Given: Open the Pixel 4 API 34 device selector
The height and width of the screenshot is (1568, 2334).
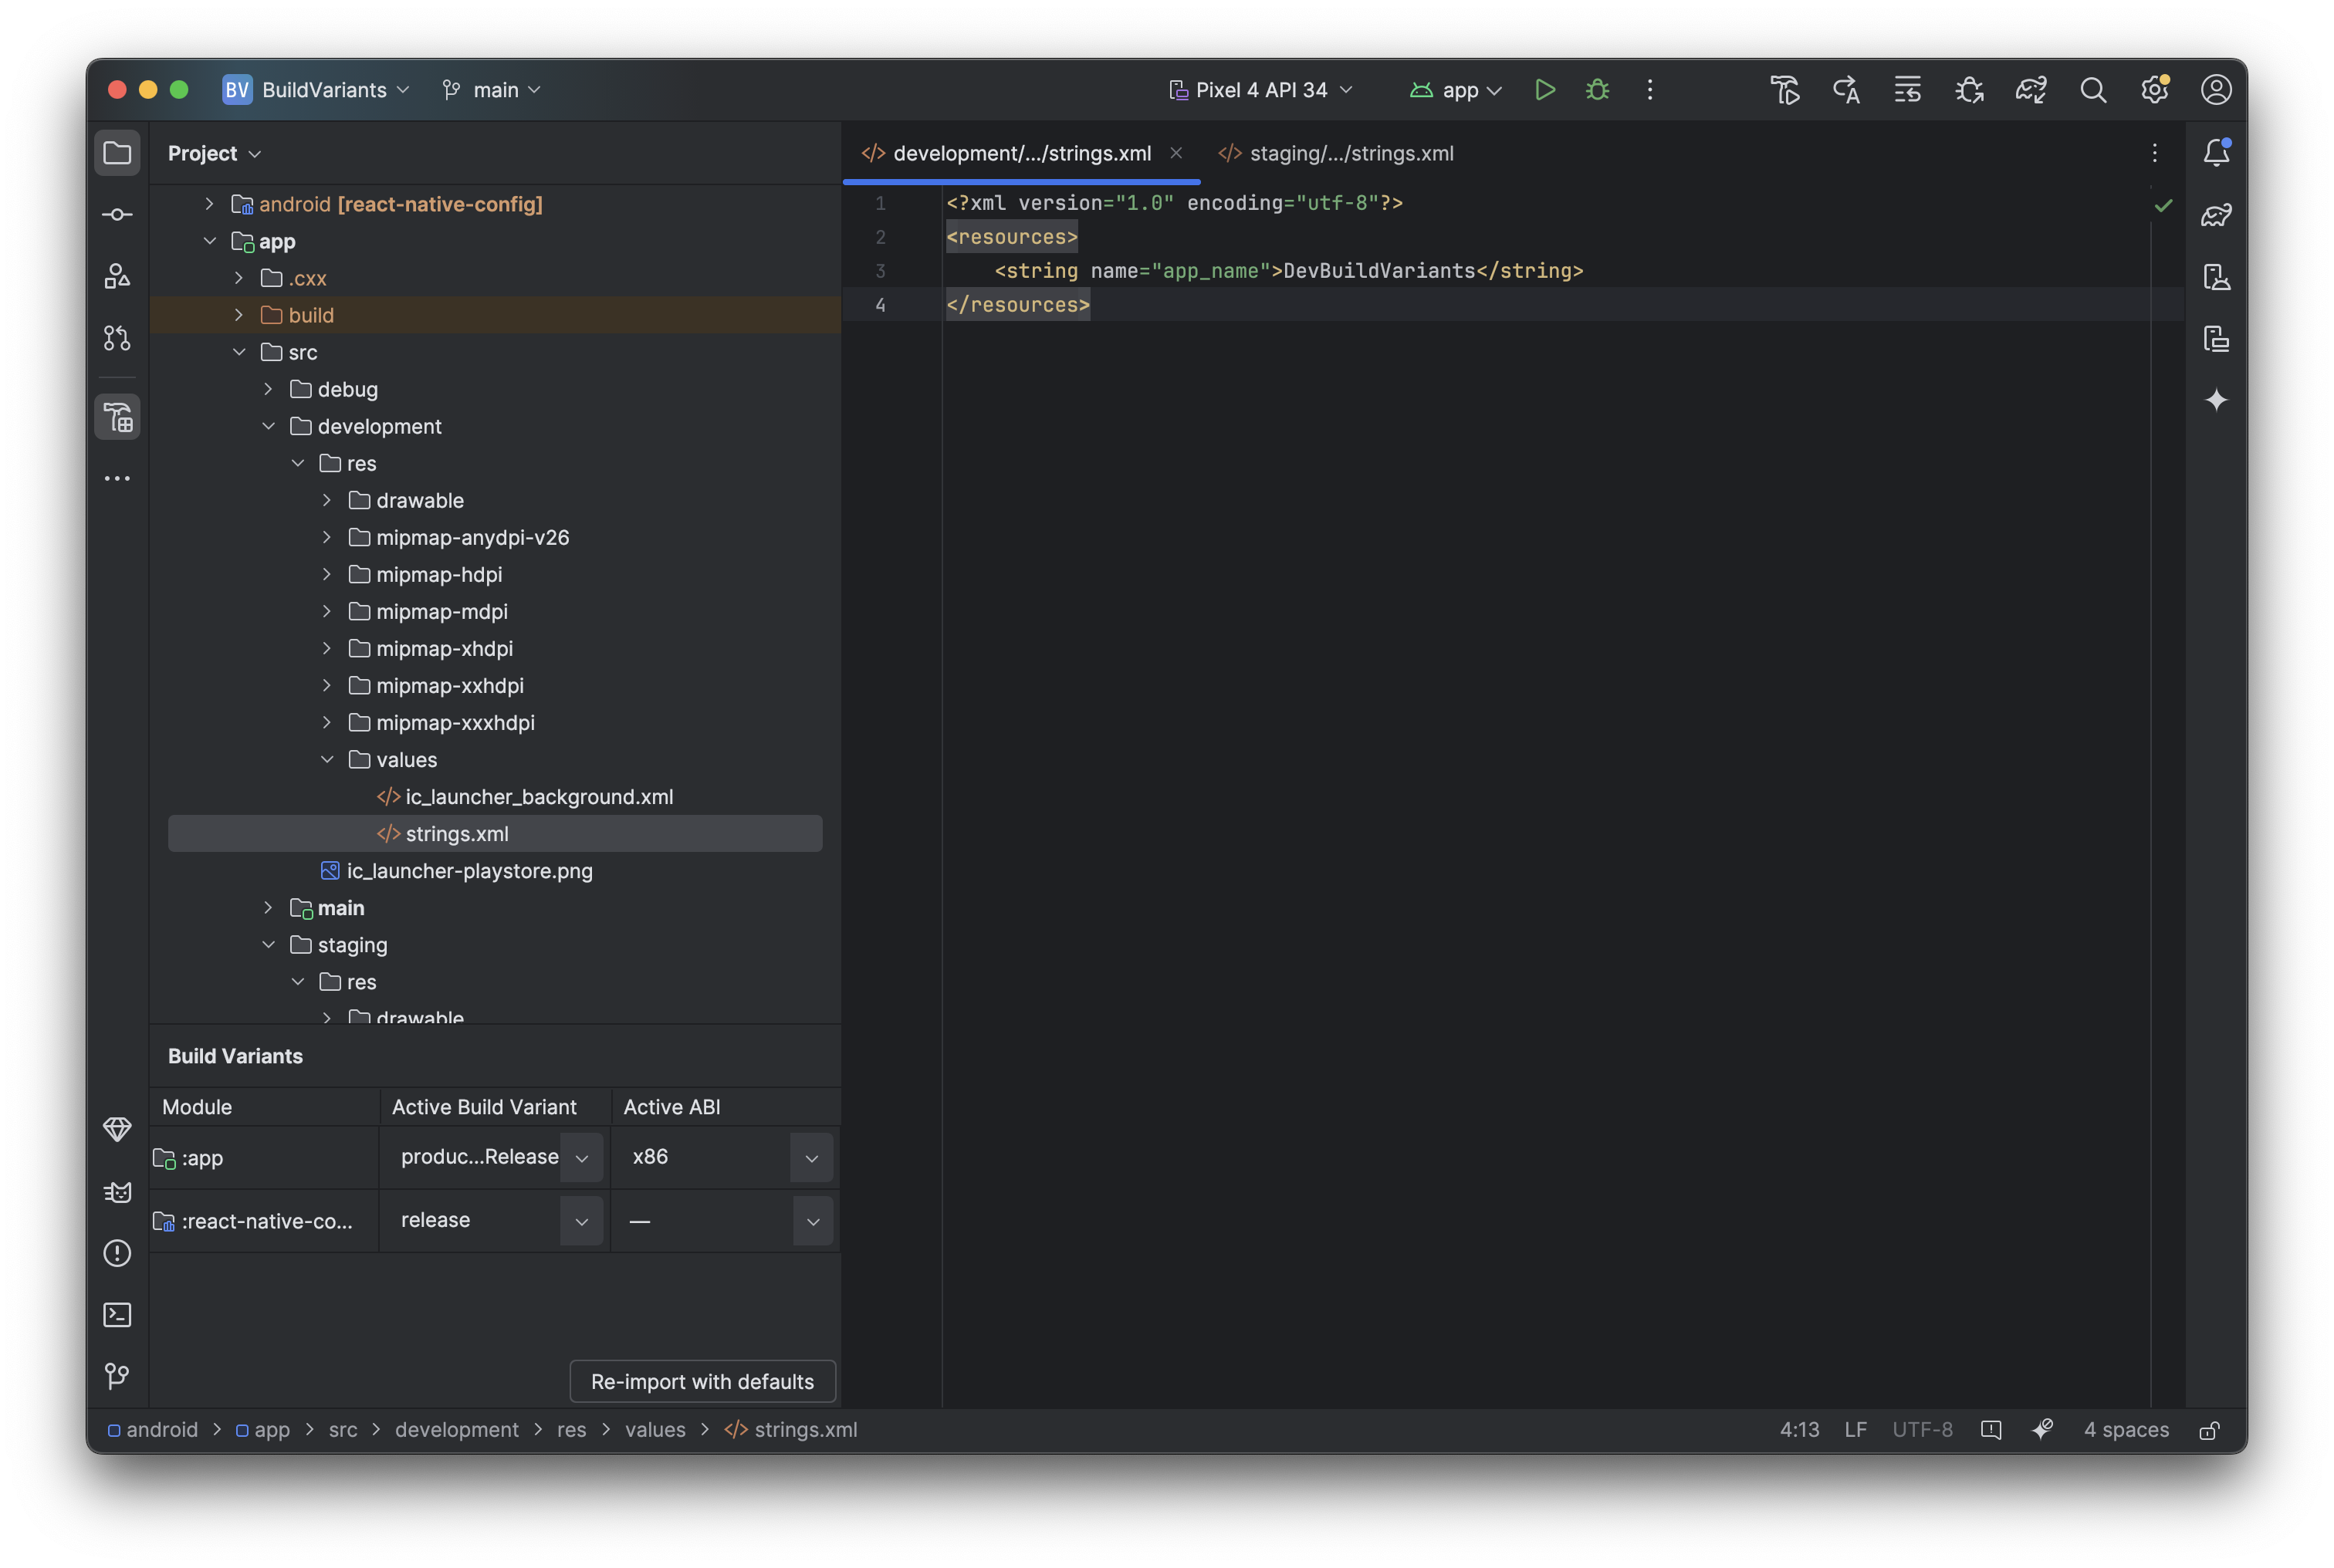Looking at the screenshot, I should point(1260,90).
